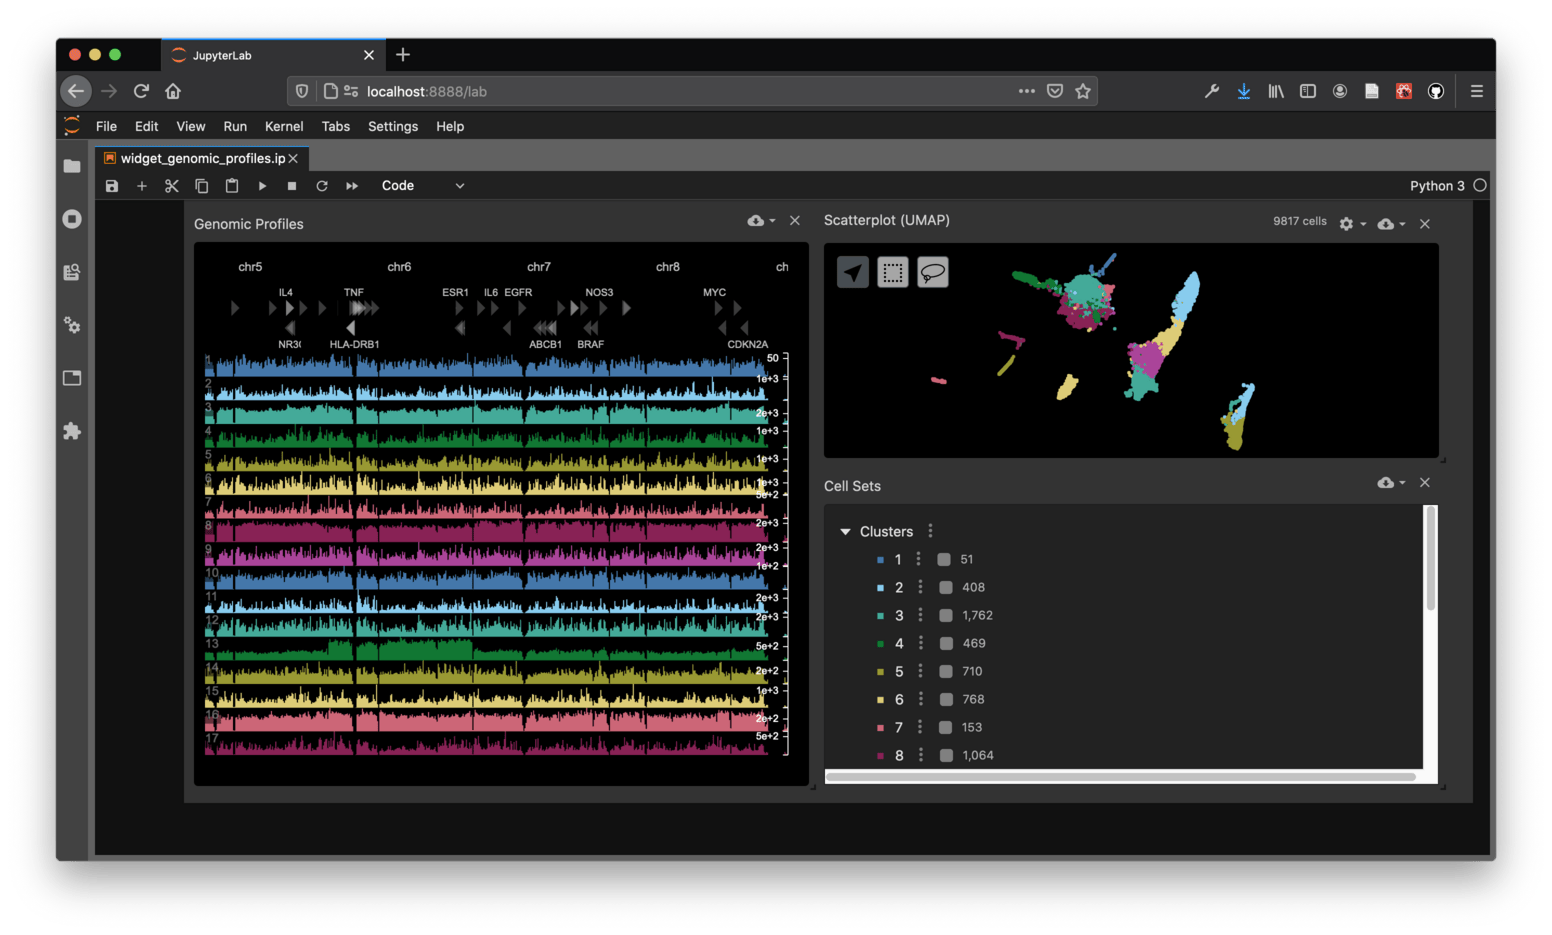Close the Genomic Profiles panel

(x=795, y=221)
